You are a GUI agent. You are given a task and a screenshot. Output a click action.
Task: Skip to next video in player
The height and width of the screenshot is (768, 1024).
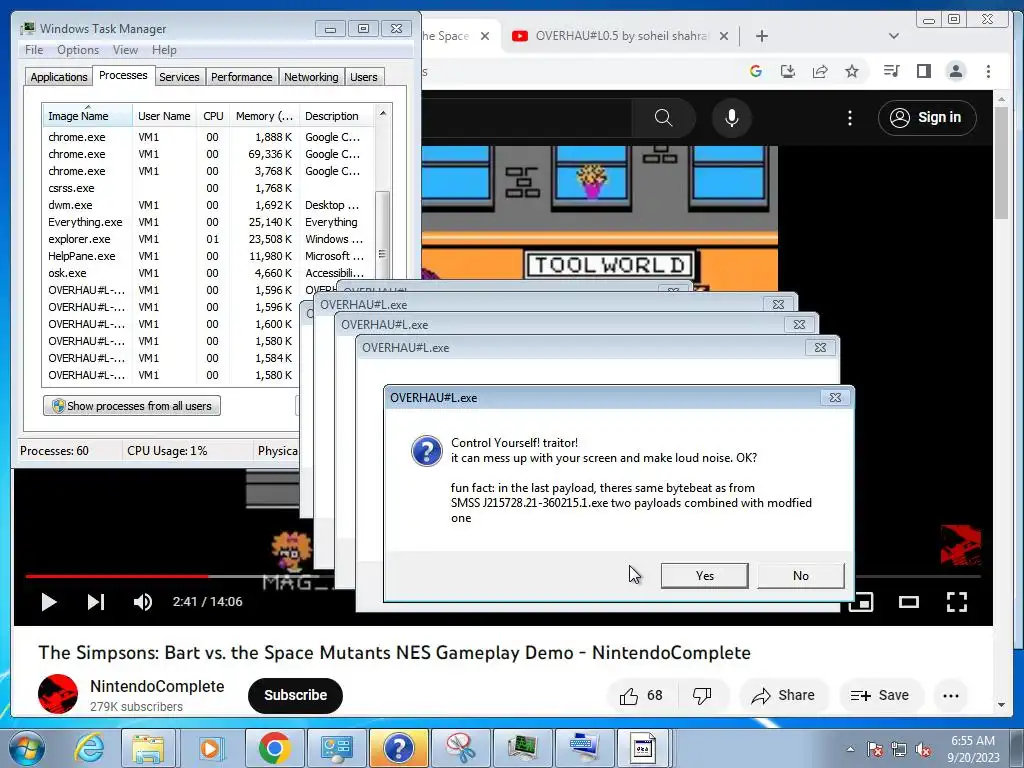(96, 601)
